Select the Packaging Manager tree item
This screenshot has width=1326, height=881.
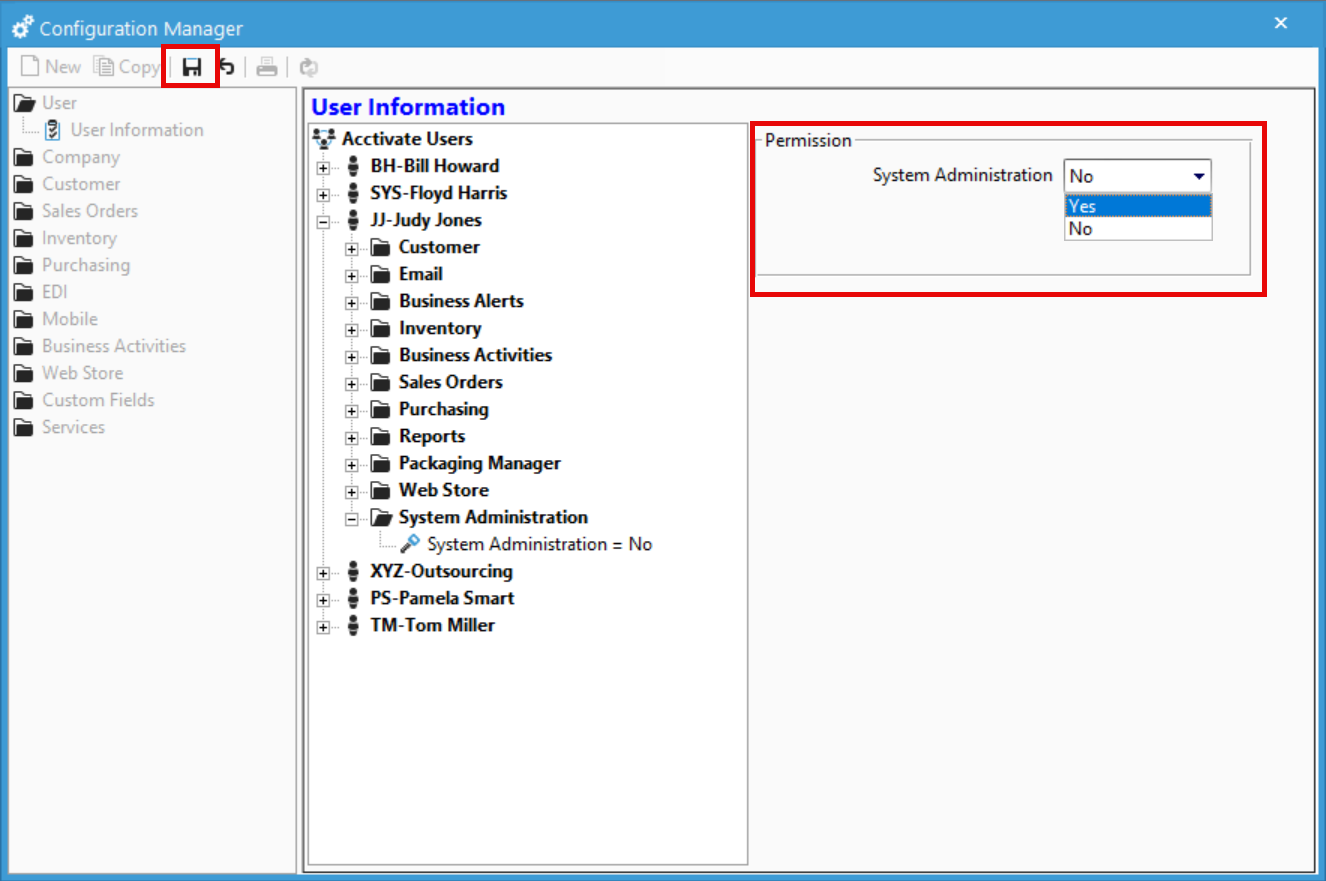click(479, 463)
